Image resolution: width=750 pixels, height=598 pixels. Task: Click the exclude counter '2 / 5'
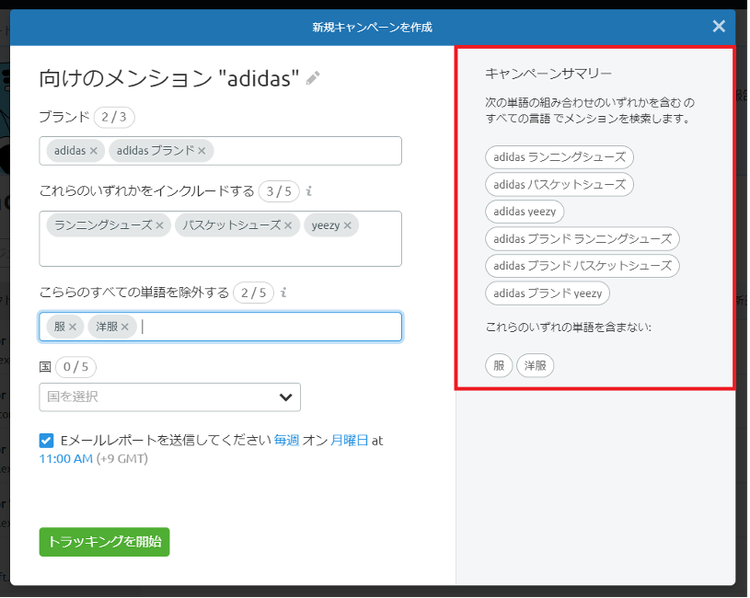pos(254,293)
